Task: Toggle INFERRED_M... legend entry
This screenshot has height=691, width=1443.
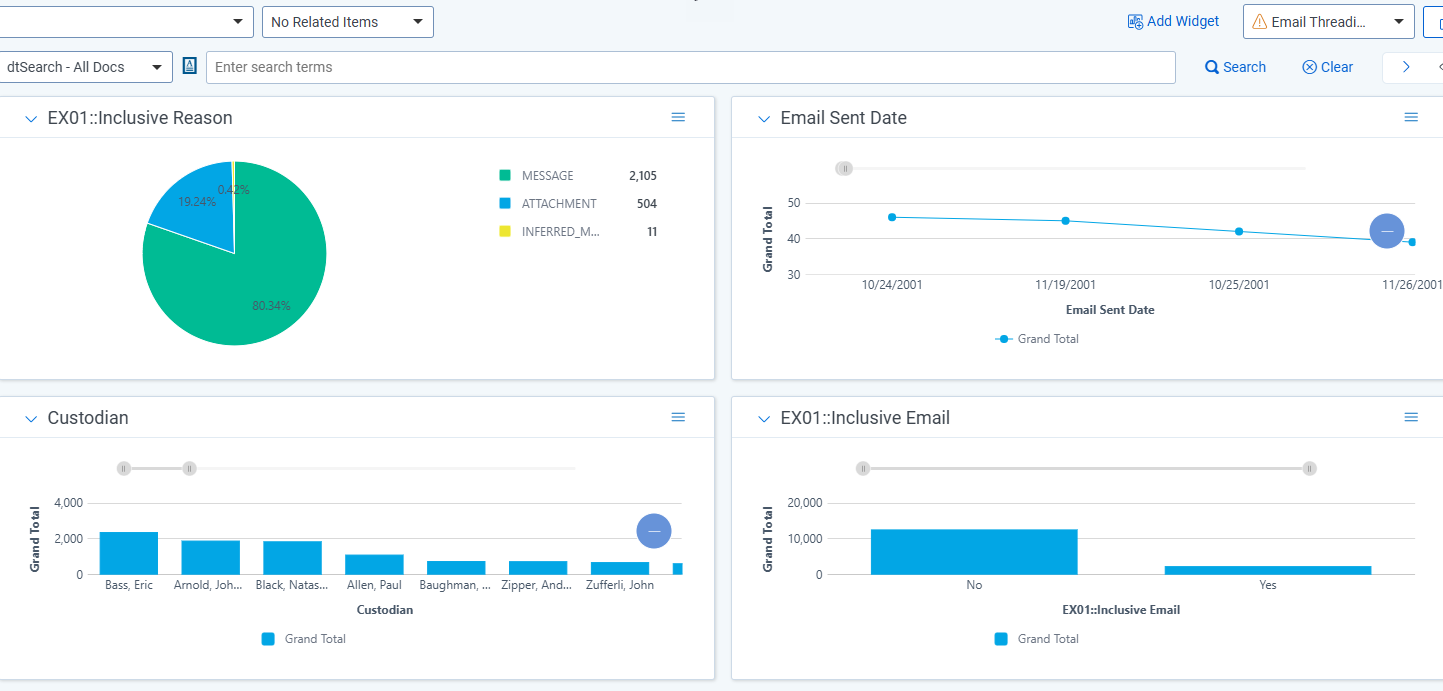Action: (x=549, y=232)
